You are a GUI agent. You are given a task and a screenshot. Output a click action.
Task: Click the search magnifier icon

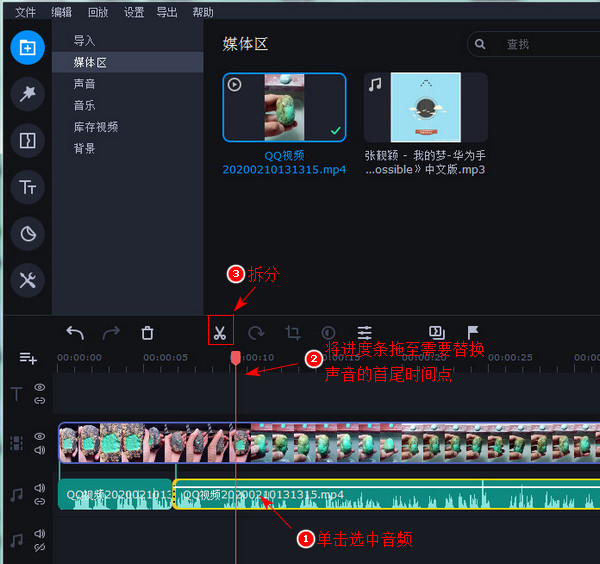click(x=480, y=44)
